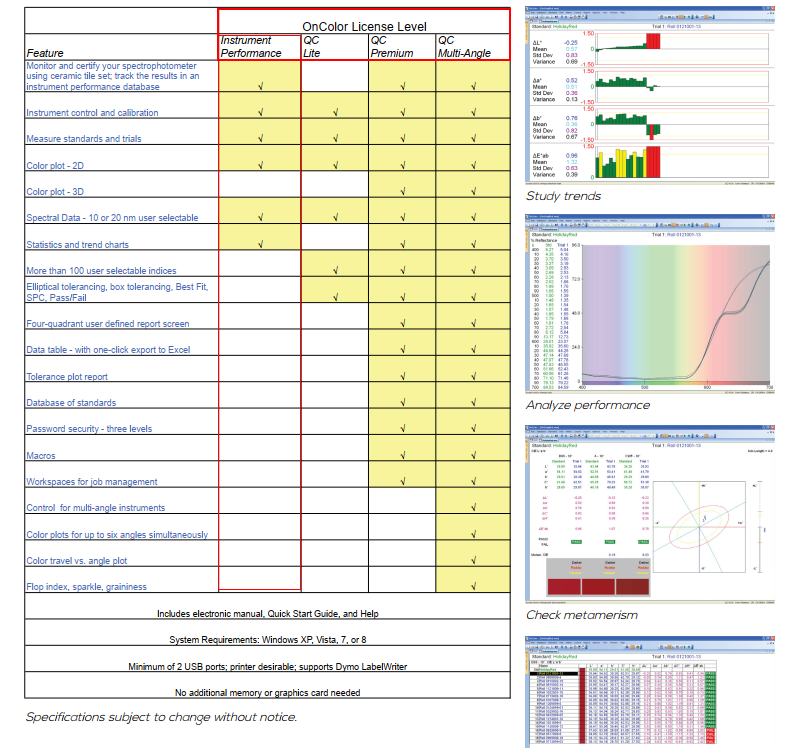Screen dimensions: 803x748
Task: Click QC Lite checkmark for 'Spectral Data' row
Action: (x=335, y=218)
